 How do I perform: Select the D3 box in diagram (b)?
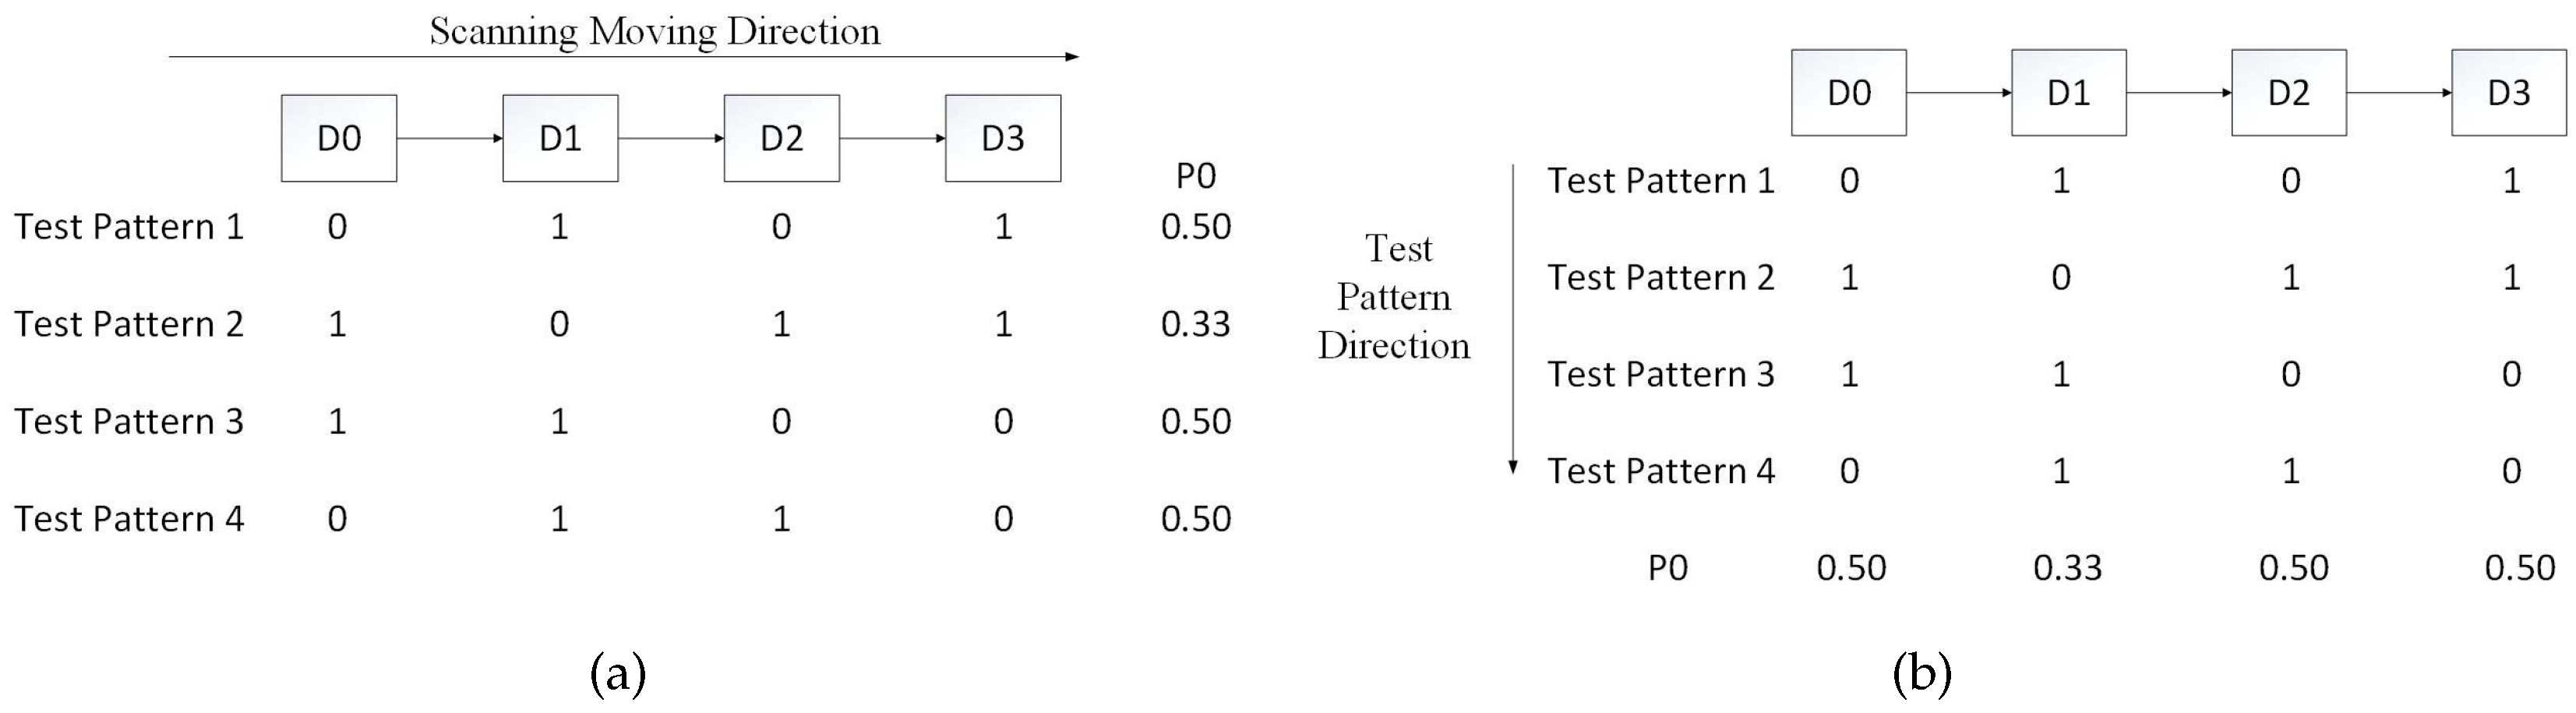2509,93
